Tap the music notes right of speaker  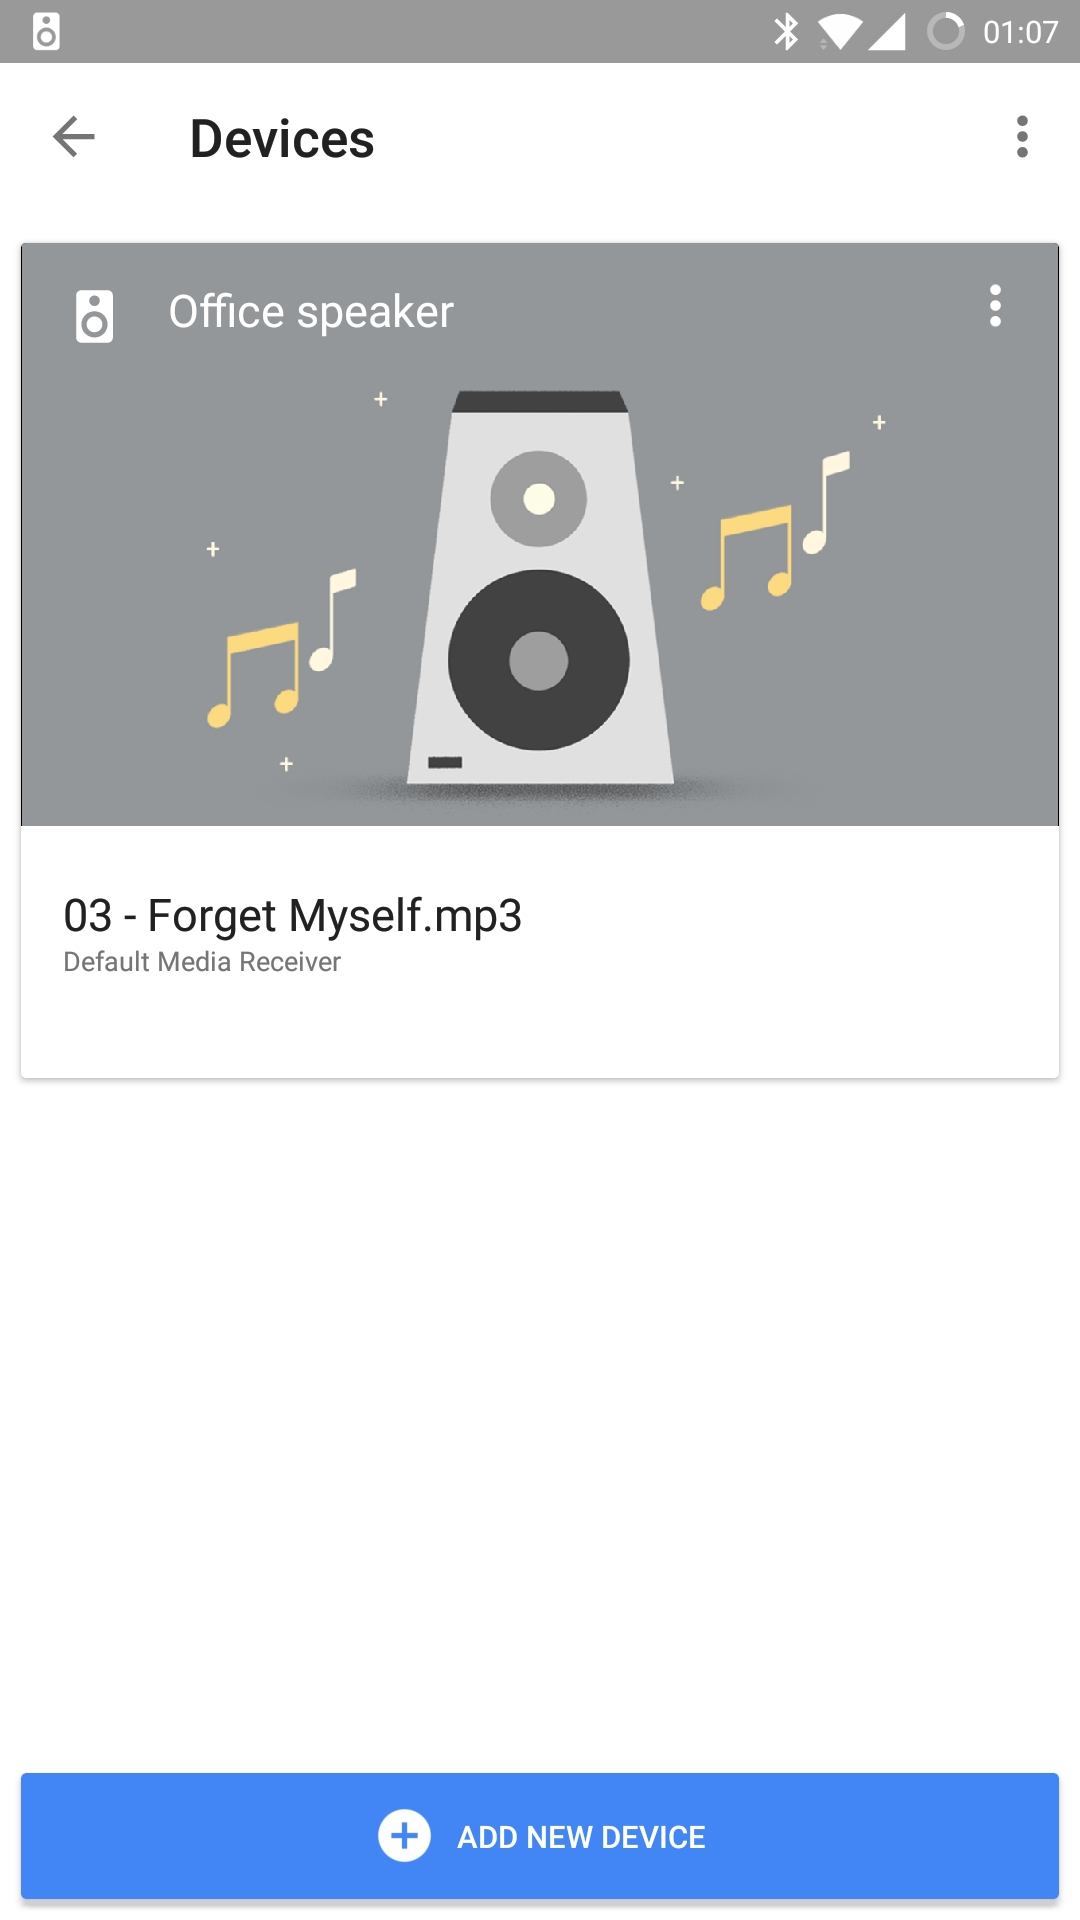pos(775,530)
